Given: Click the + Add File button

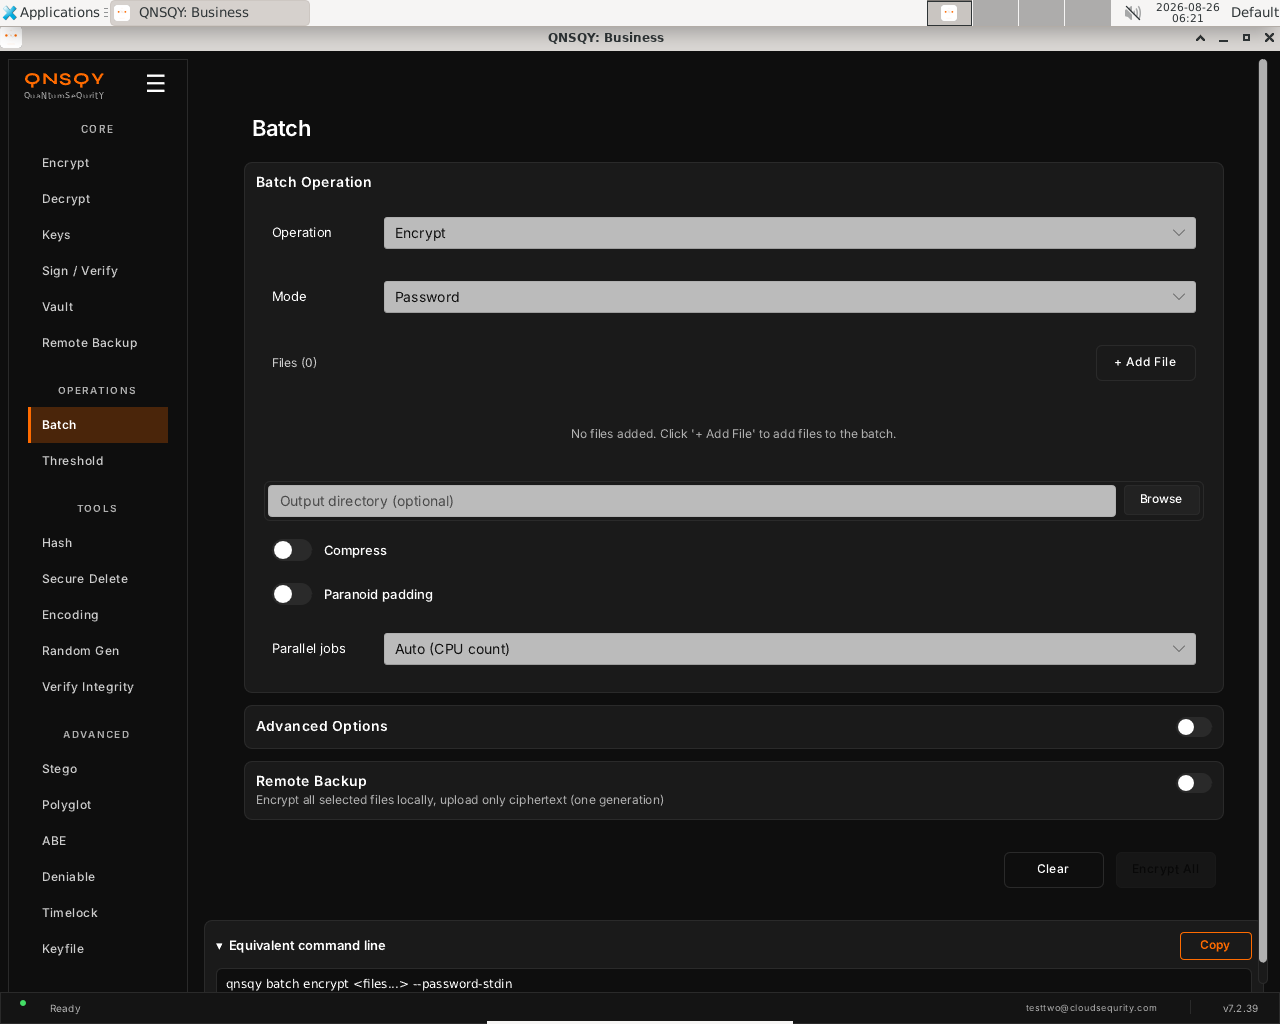Looking at the screenshot, I should (x=1146, y=363).
